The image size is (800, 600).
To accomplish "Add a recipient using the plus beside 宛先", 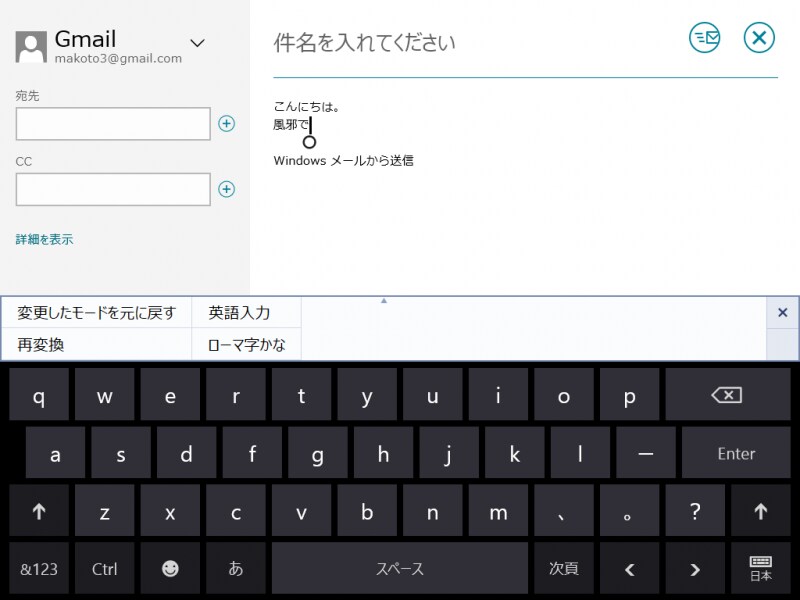I will (227, 124).
